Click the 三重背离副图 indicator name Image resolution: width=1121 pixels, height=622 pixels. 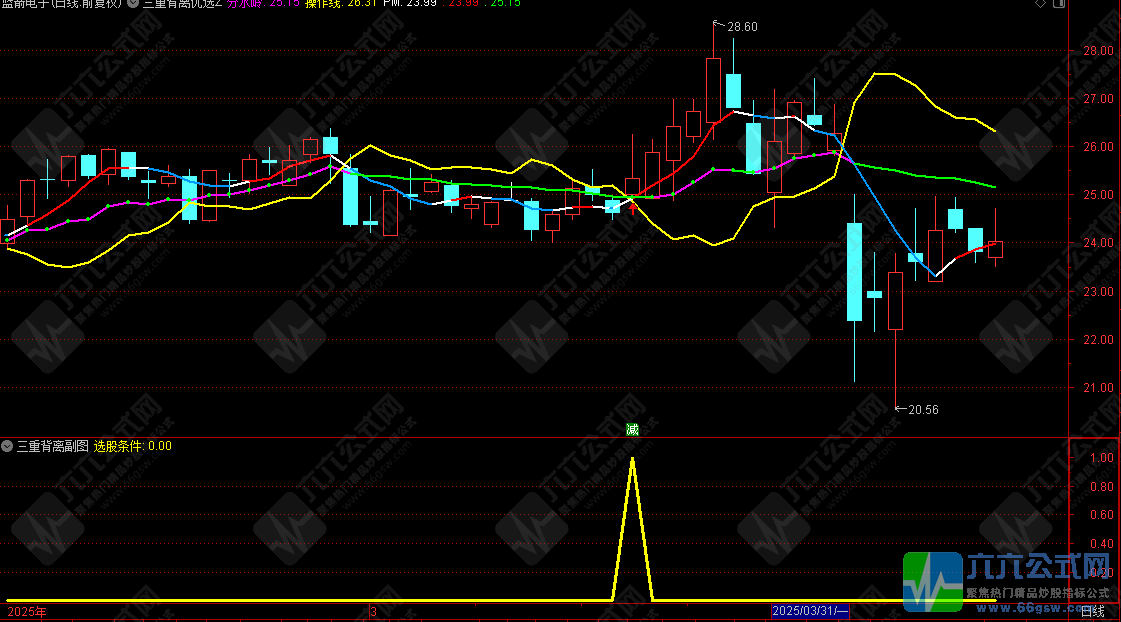pos(53,446)
